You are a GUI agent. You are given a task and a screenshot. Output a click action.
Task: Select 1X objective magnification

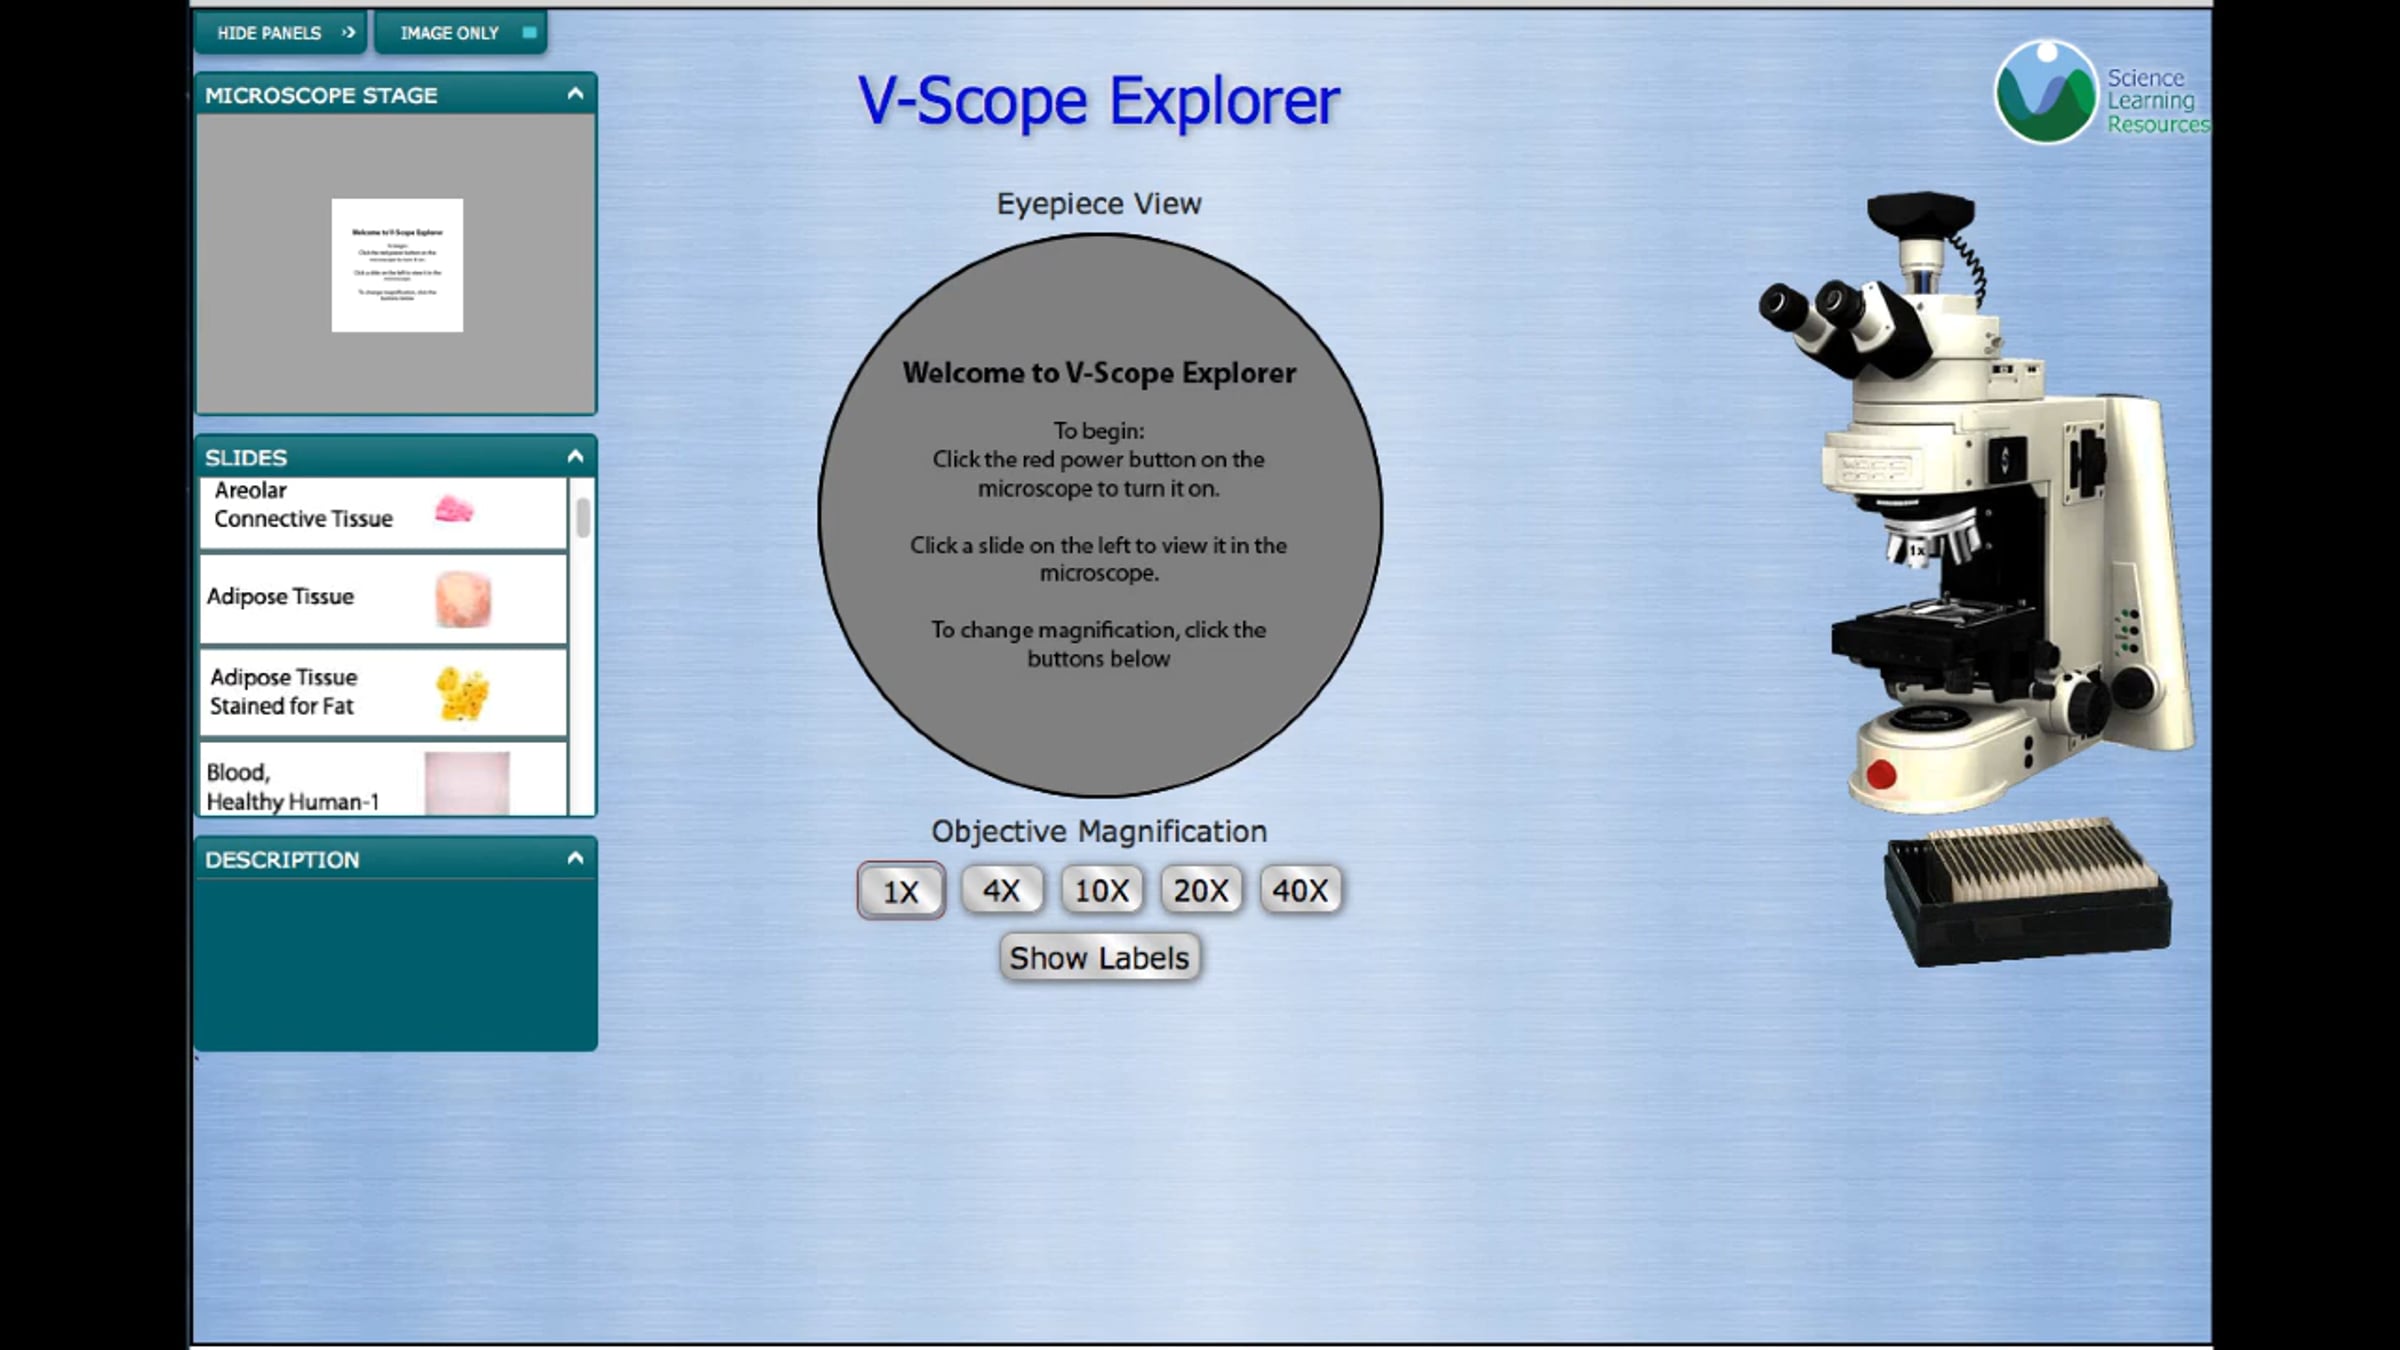(899, 889)
